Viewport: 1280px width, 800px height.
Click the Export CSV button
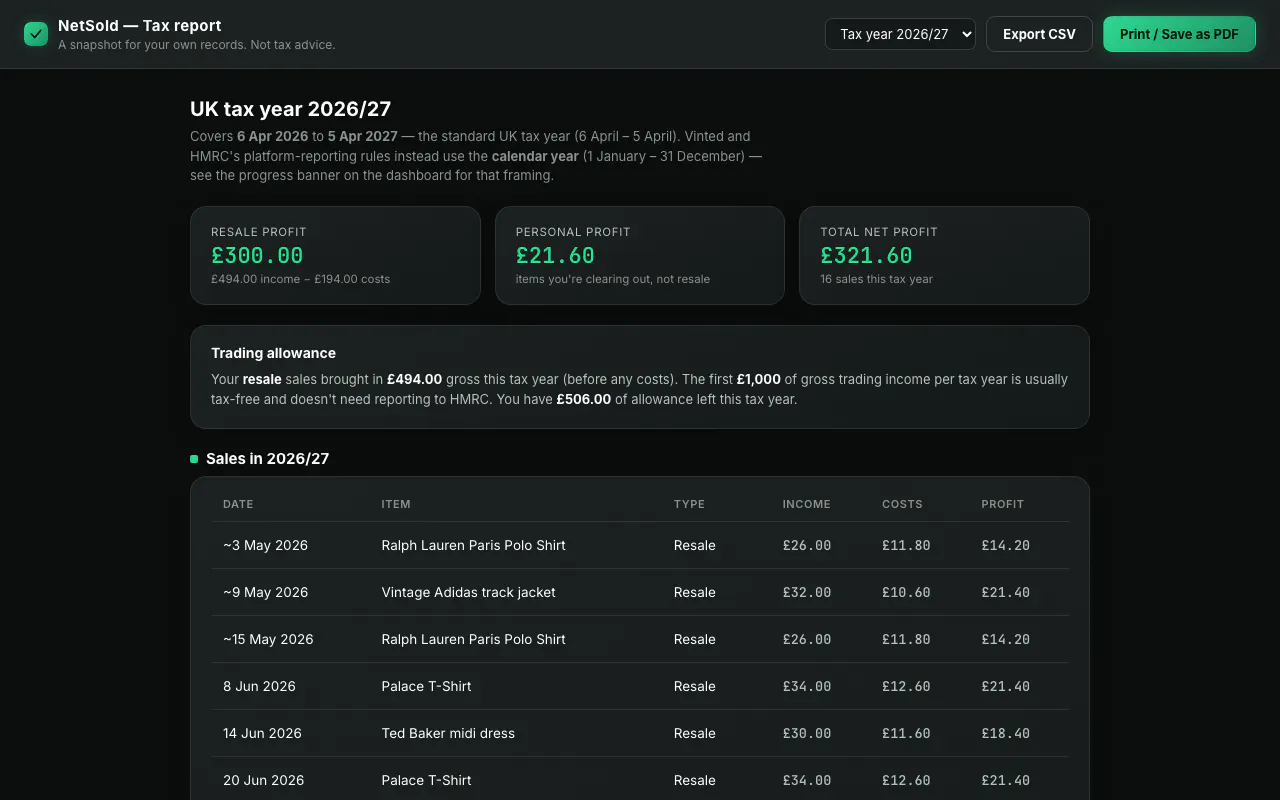[x=1039, y=34]
